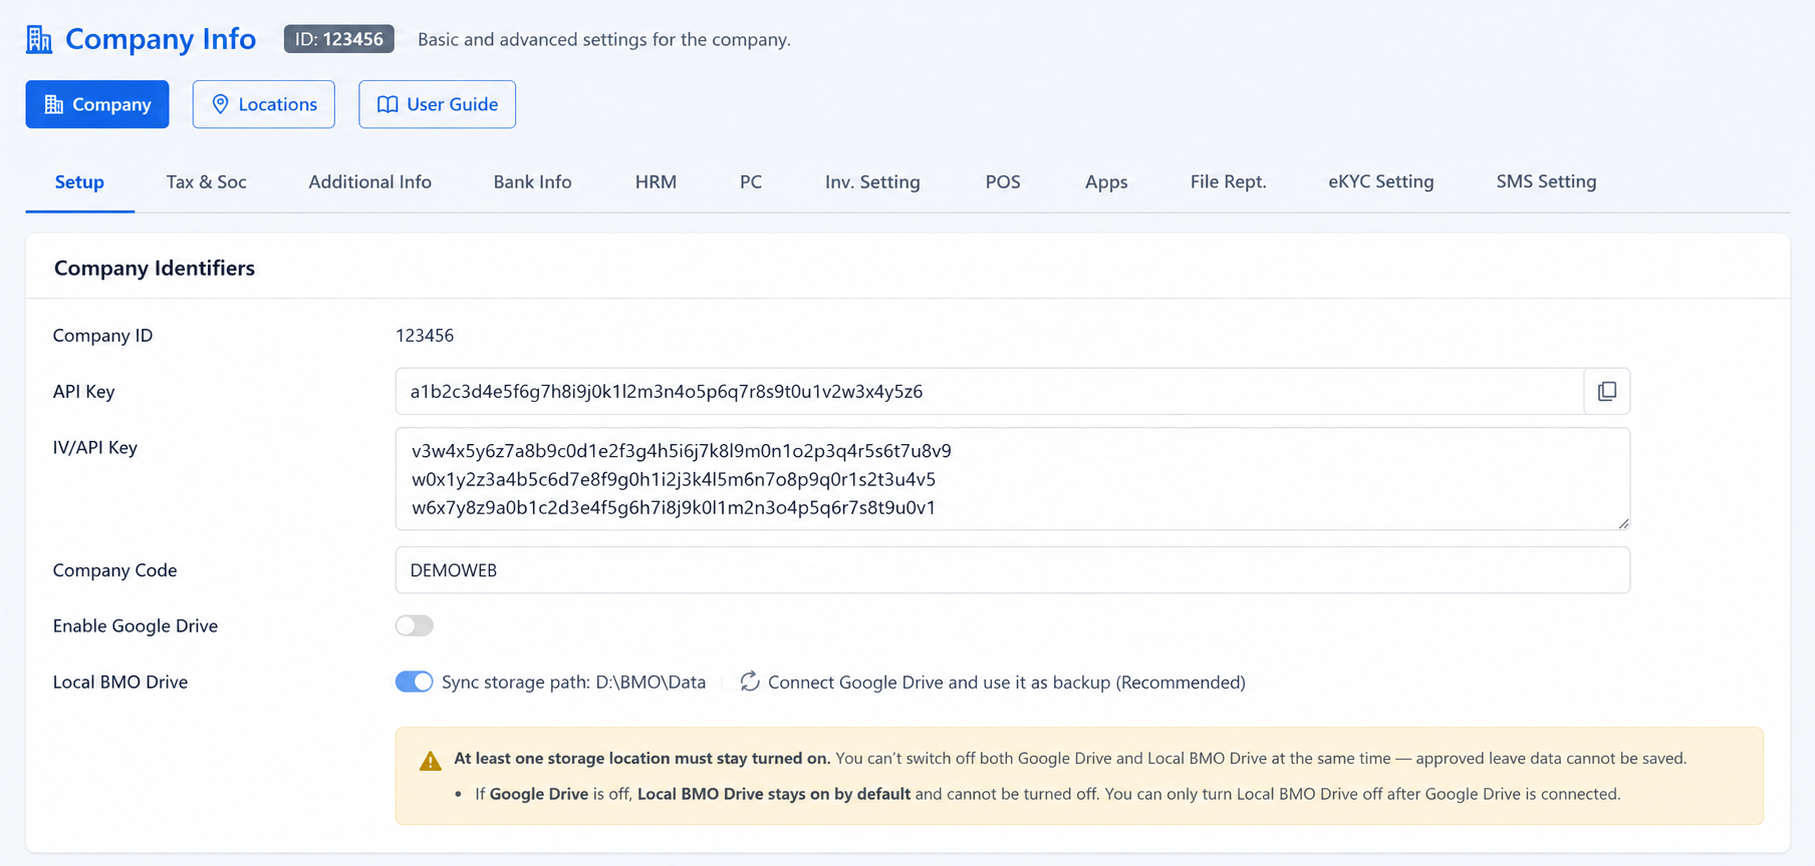Click the IV/API Key textarea resize handle

1623,523
